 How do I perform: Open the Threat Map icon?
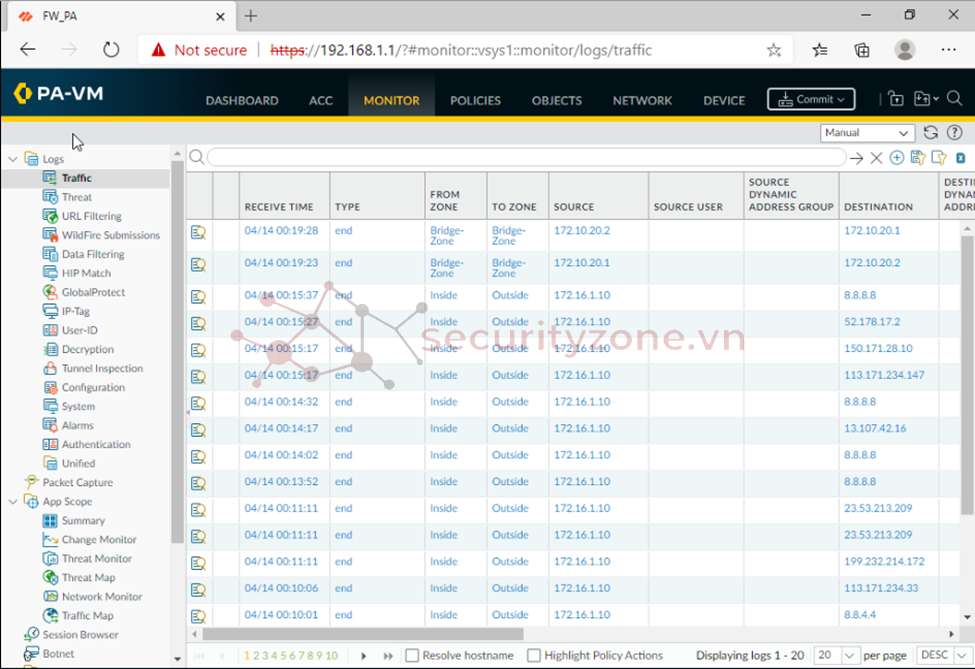(x=50, y=577)
